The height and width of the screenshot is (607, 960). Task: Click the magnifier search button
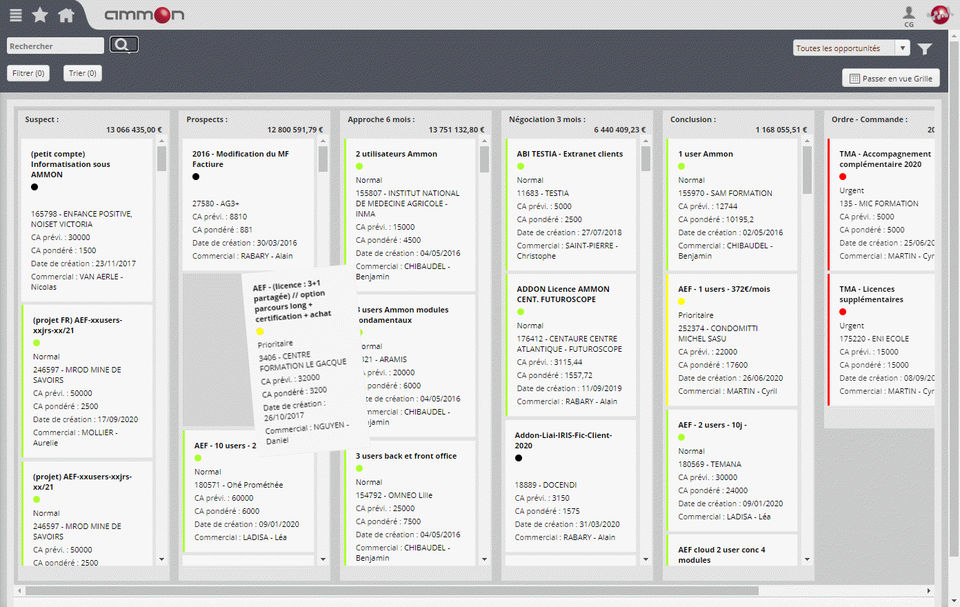(x=123, y=45)
